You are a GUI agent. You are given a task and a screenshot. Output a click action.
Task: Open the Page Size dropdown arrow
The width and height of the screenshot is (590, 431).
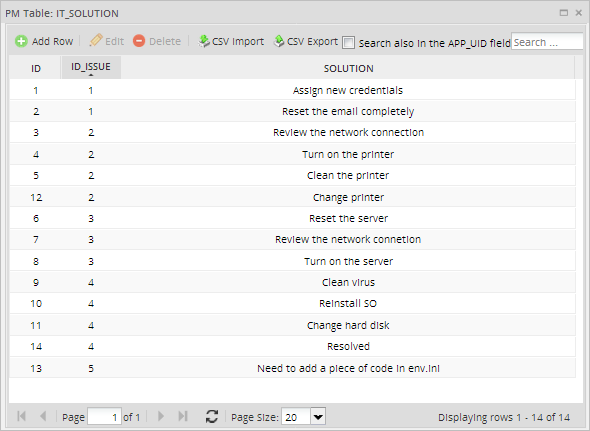(x=318, y=417)
